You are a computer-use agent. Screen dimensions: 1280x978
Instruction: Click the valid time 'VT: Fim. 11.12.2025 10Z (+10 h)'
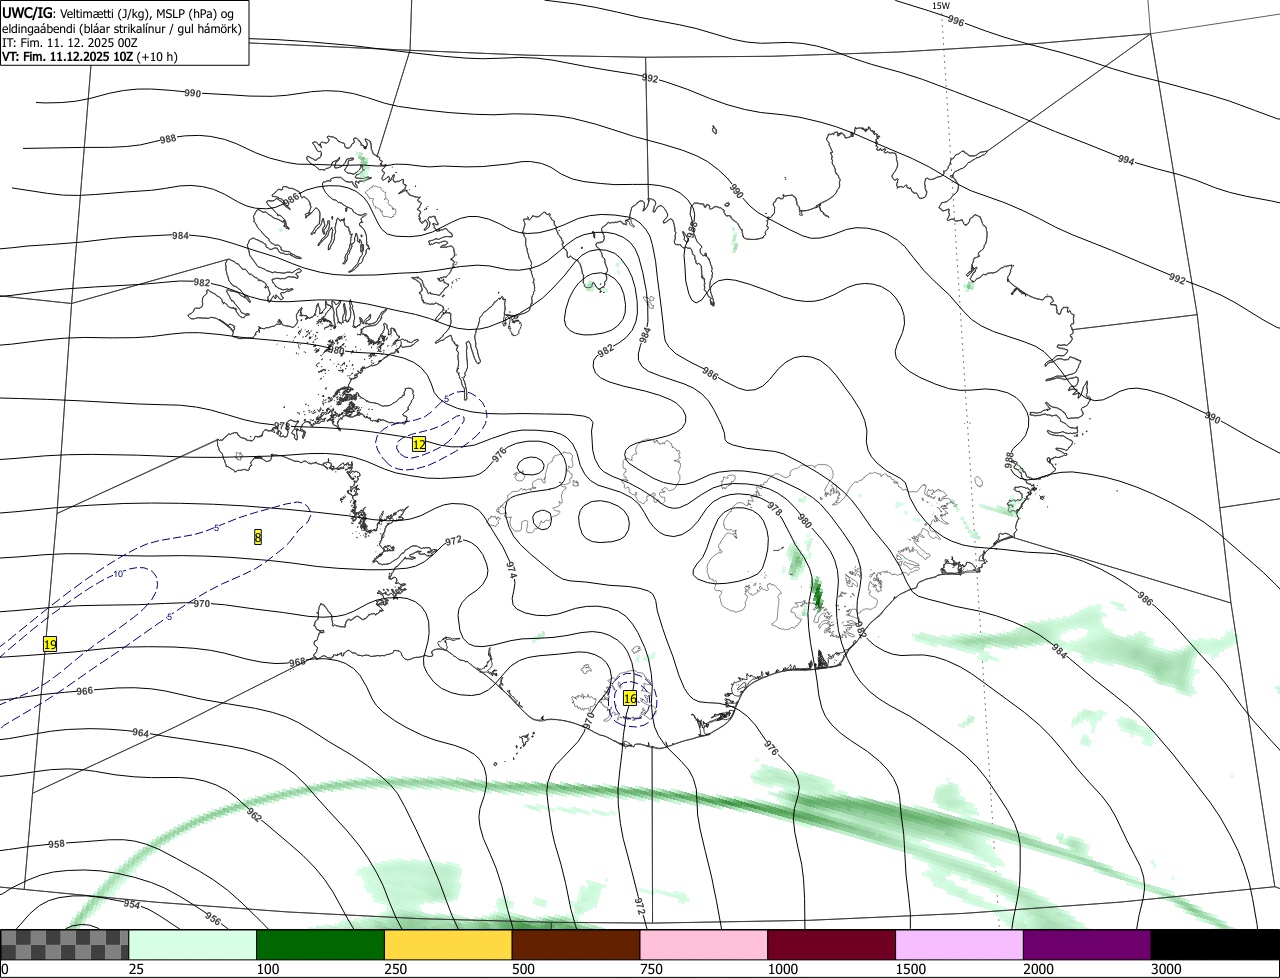coord(89,57)
